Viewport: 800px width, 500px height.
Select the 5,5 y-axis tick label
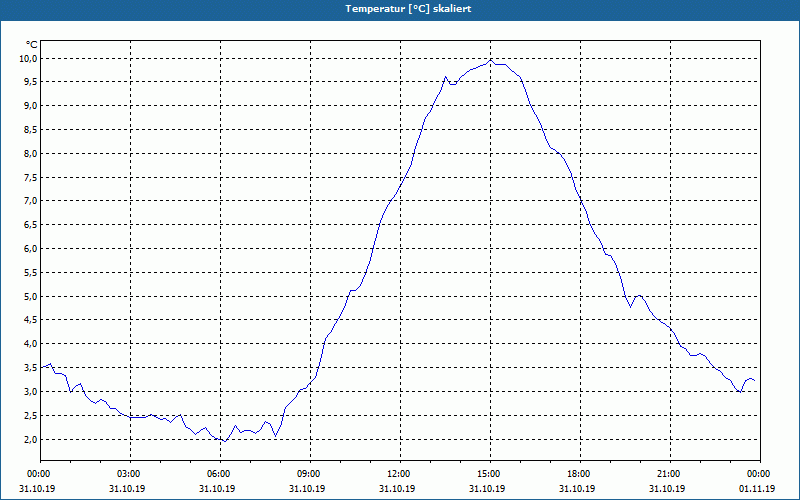point(31,272)
